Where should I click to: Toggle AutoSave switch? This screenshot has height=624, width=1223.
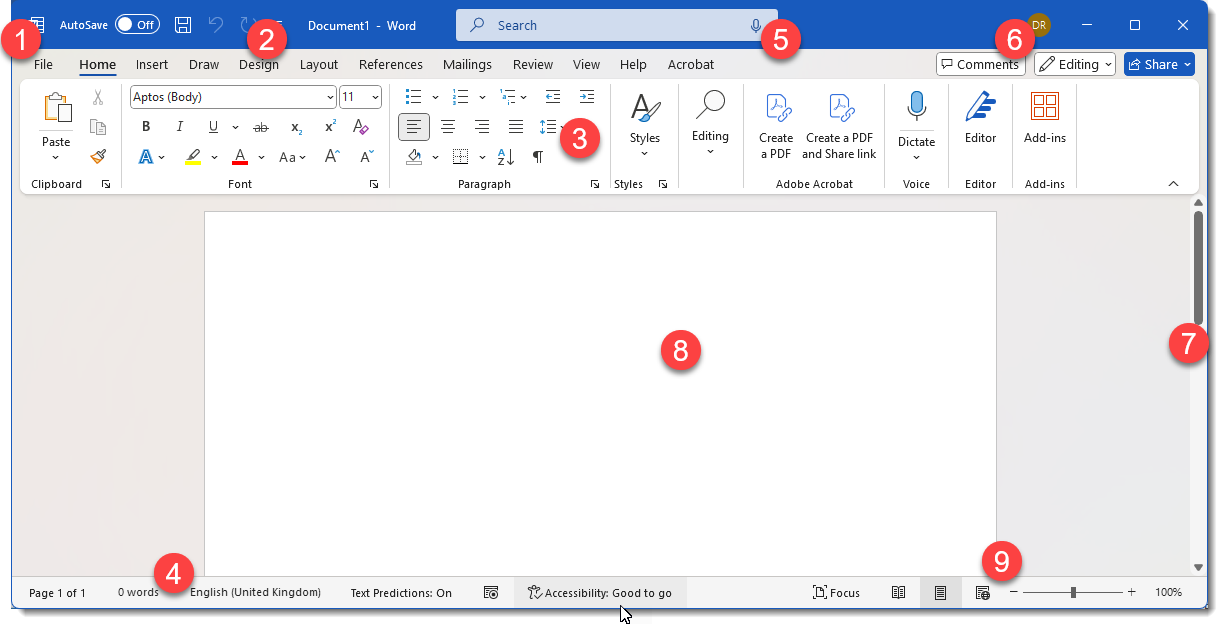coord(137,25)
